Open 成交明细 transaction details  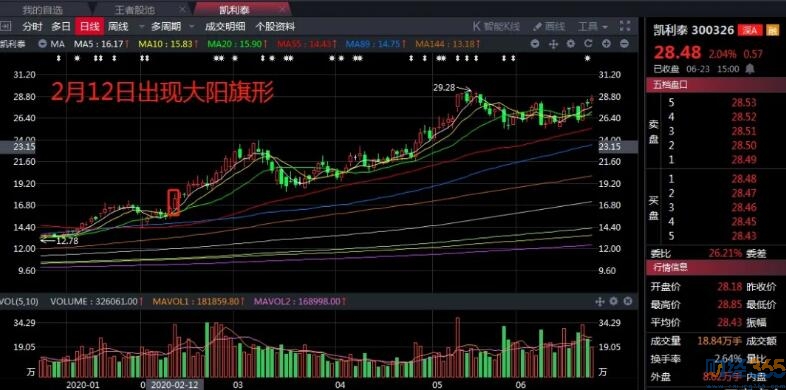pos(225,27)
